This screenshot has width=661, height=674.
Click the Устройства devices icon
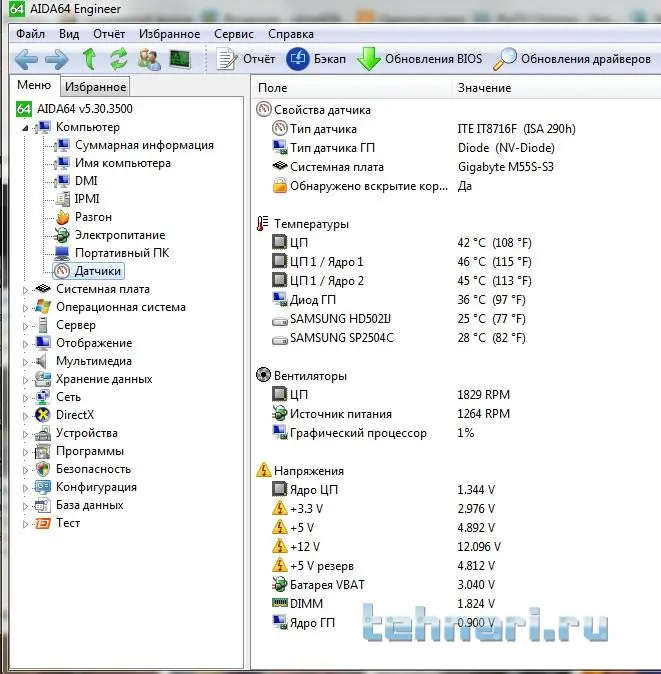click(43, 433)
